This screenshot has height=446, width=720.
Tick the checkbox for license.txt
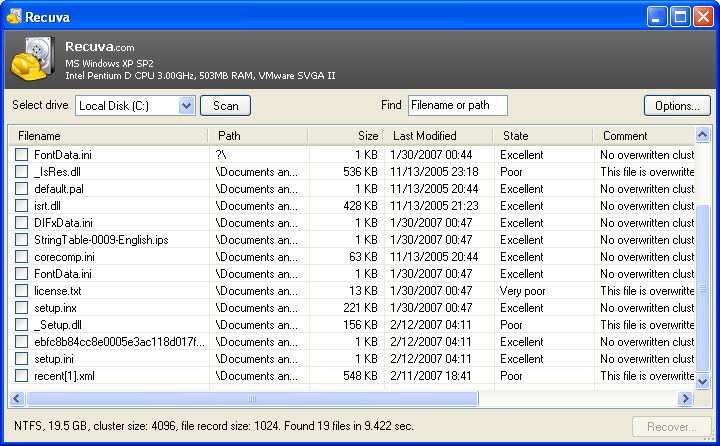[21, 291]
